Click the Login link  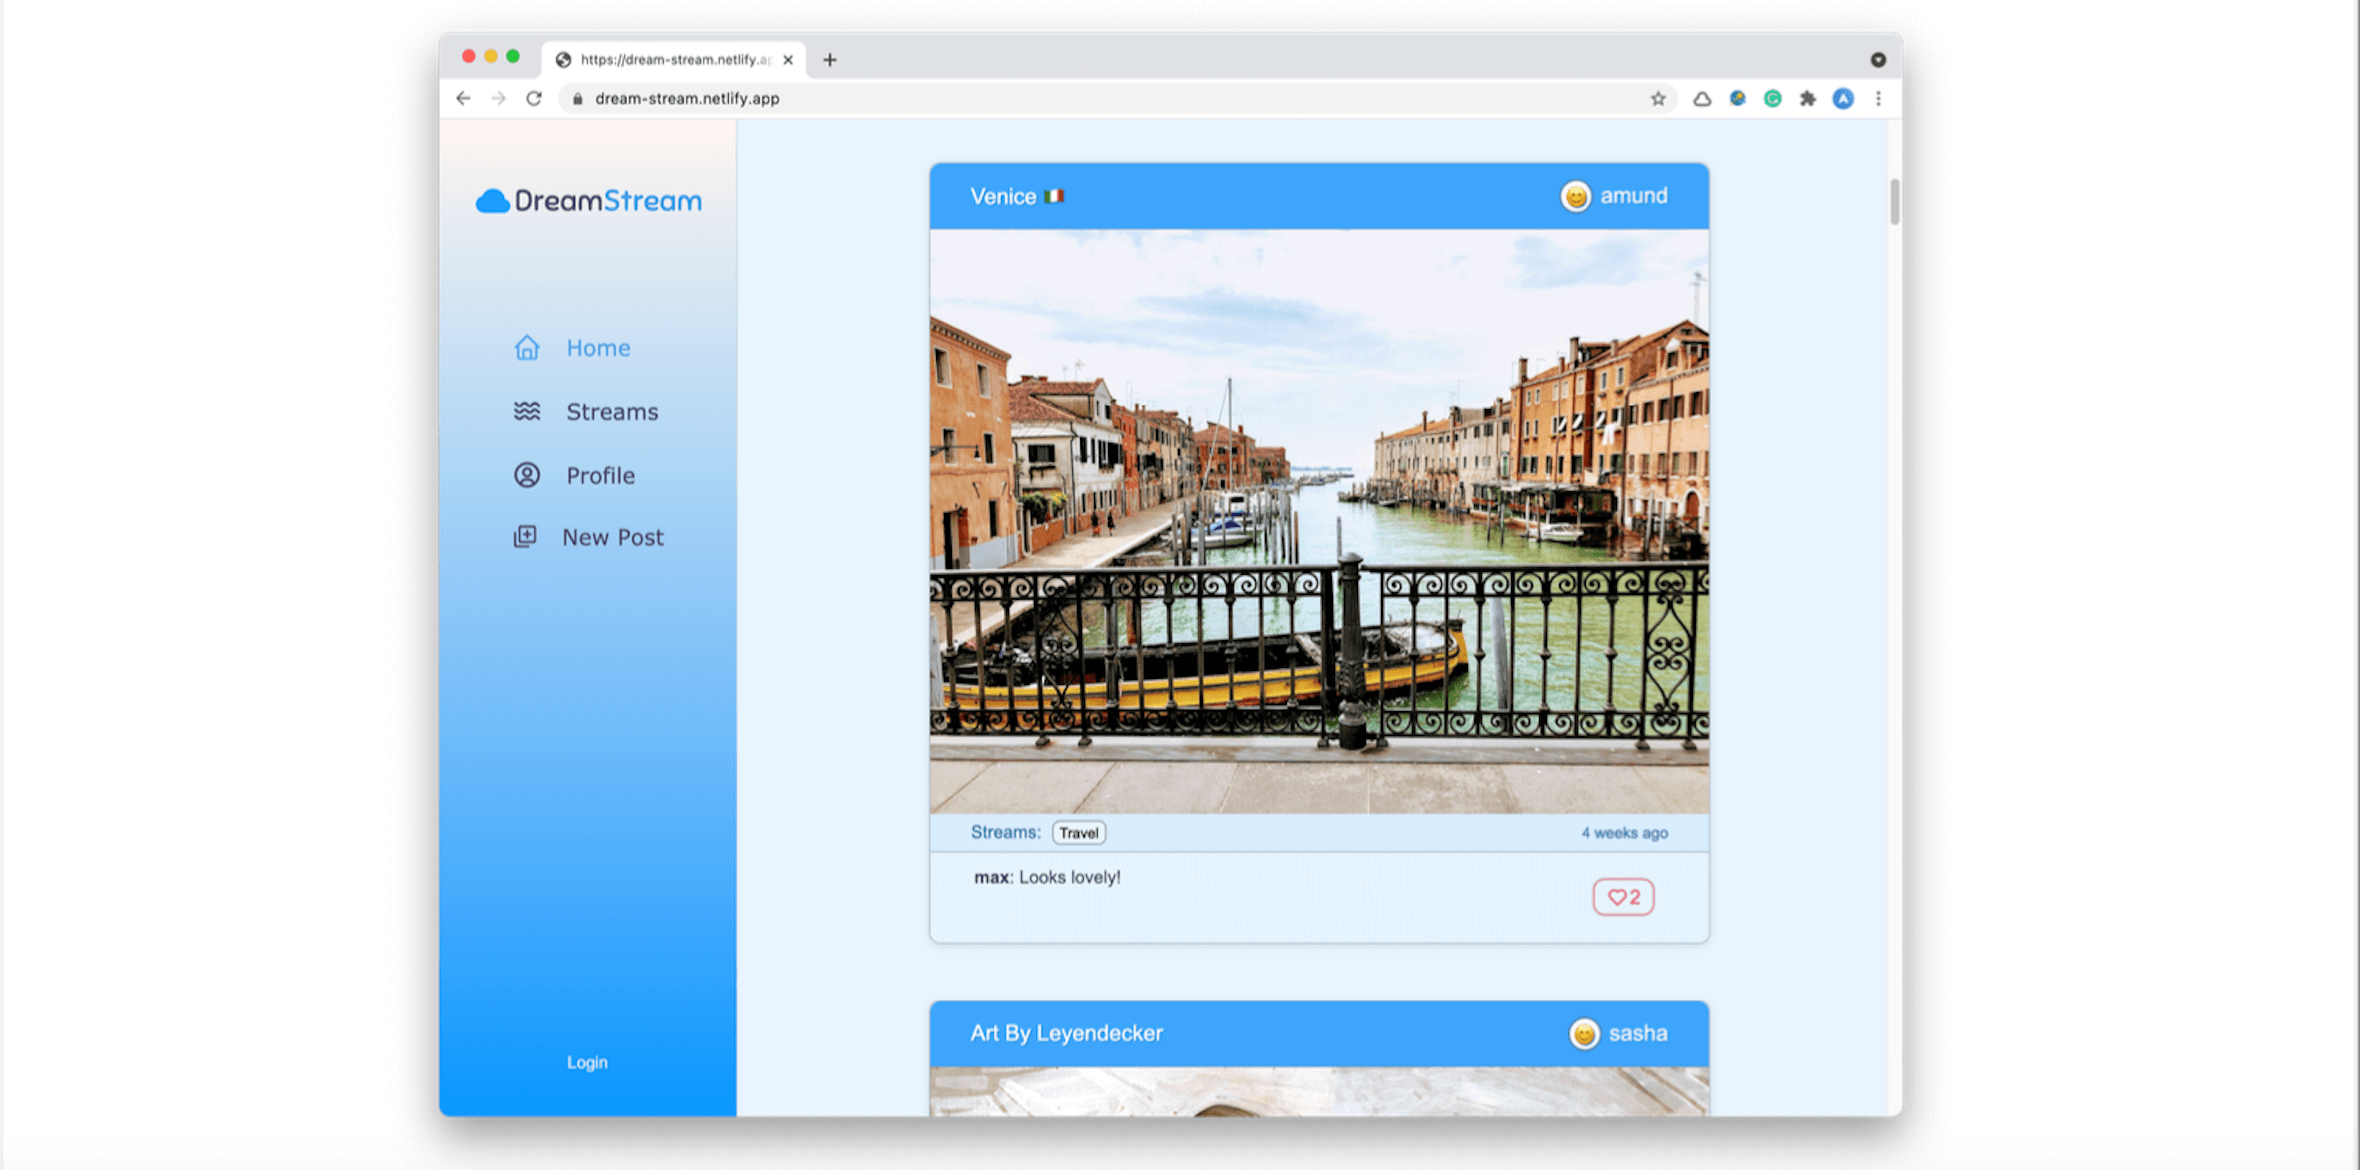(x=587, y=1062)
